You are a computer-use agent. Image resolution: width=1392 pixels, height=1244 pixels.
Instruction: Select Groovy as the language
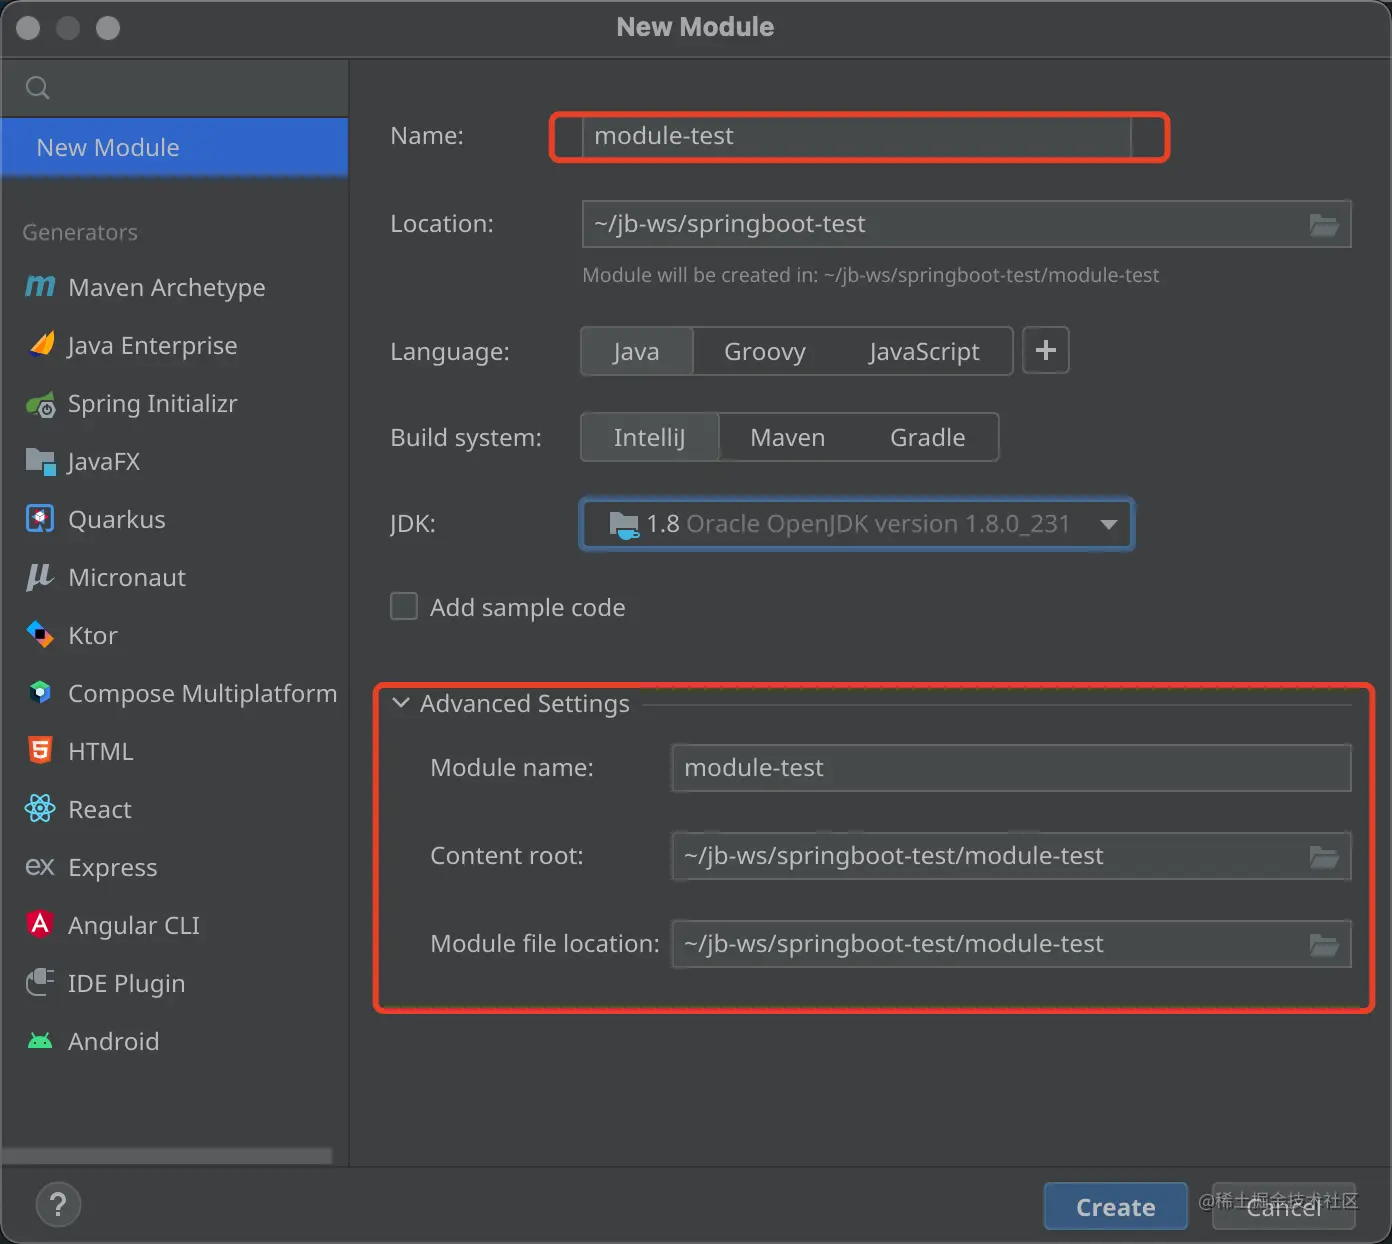tap(765, 351)
